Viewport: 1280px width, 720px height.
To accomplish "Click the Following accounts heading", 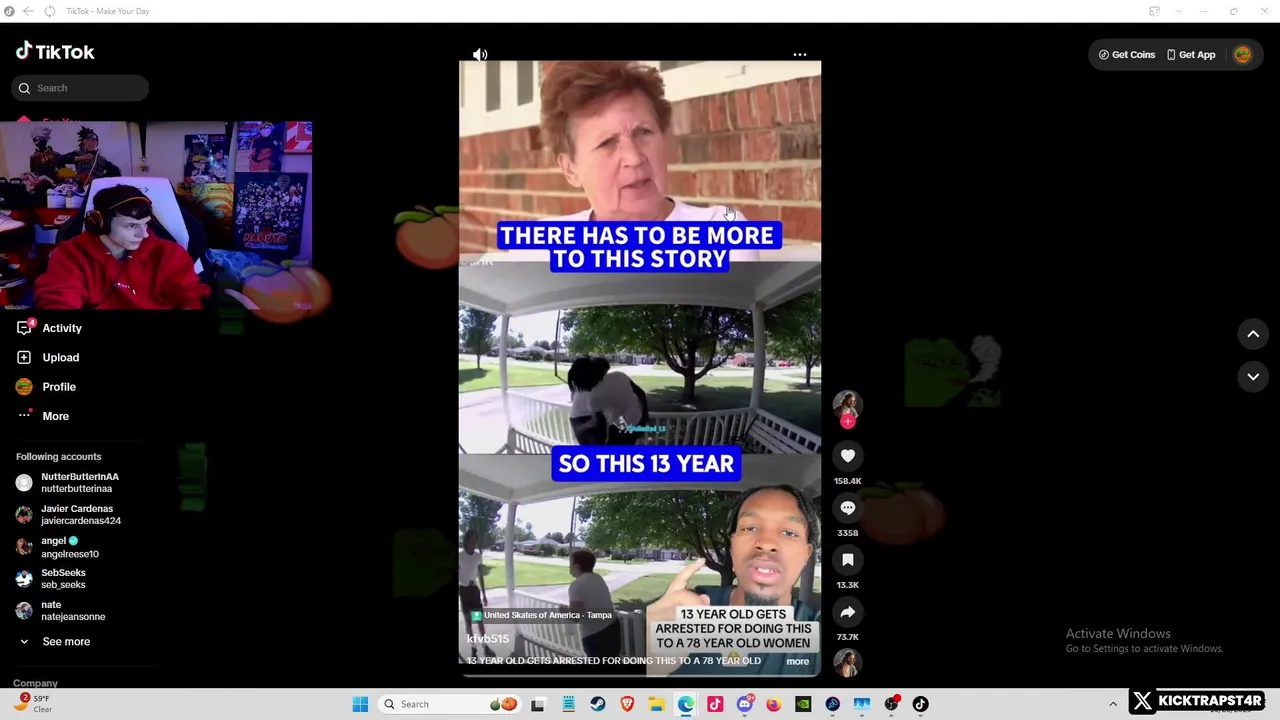I will tap(58, 456).
